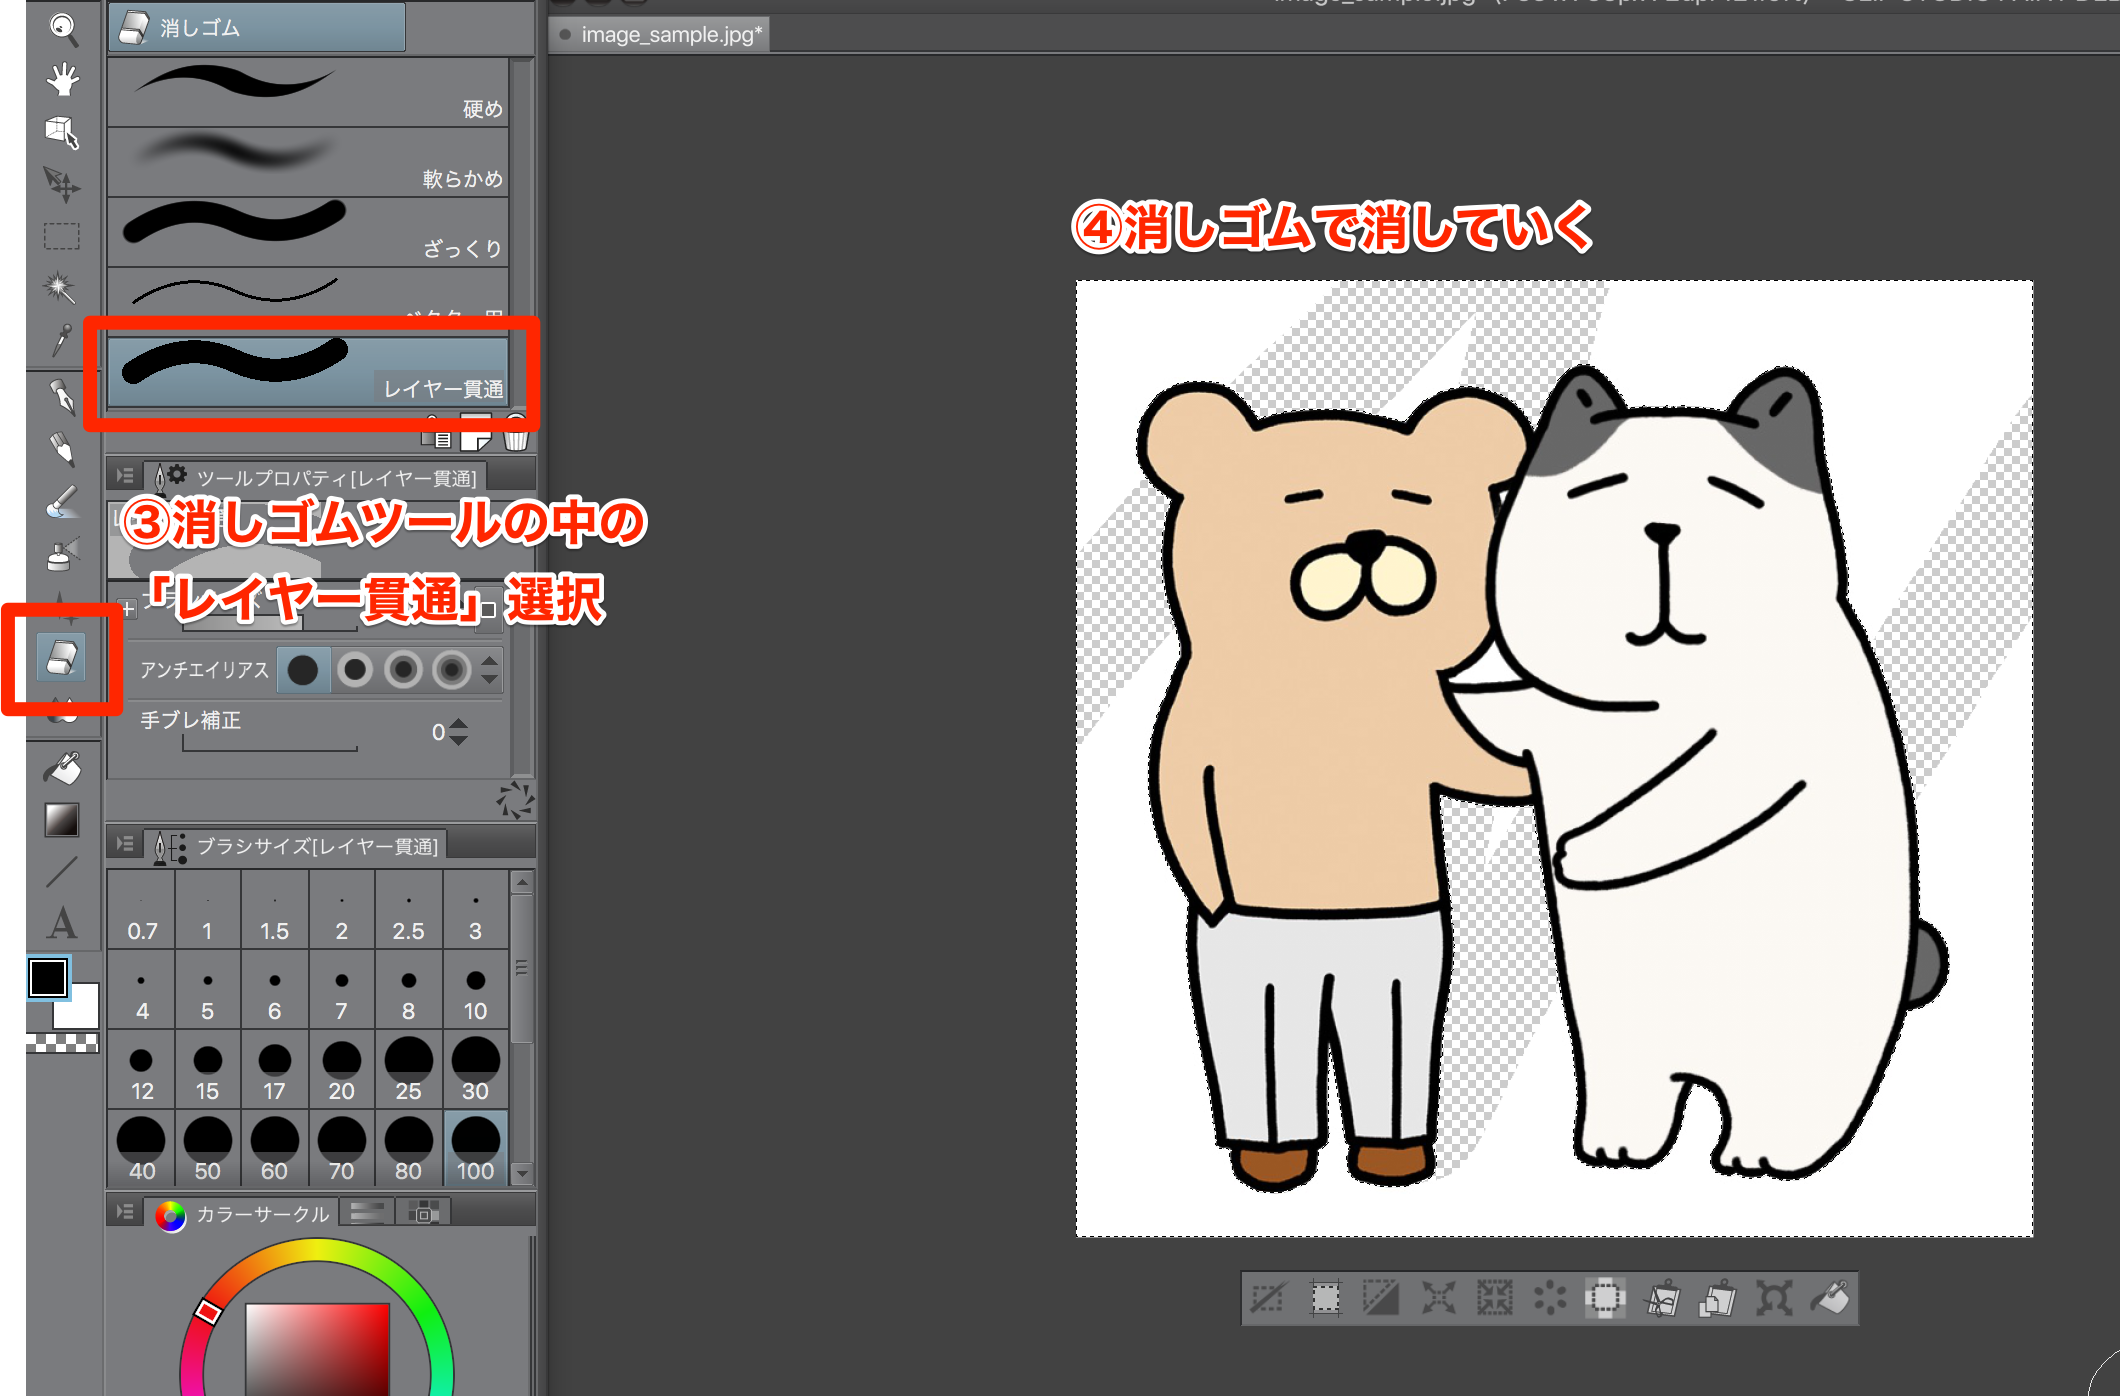The image size is (2120, 1396).
Task: Set anti-aliasing to None
Action: [303, 670]
